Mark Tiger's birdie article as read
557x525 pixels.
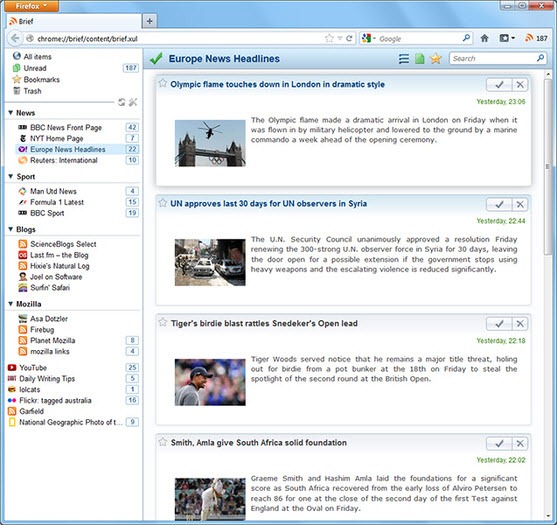(x=499, y=324)
